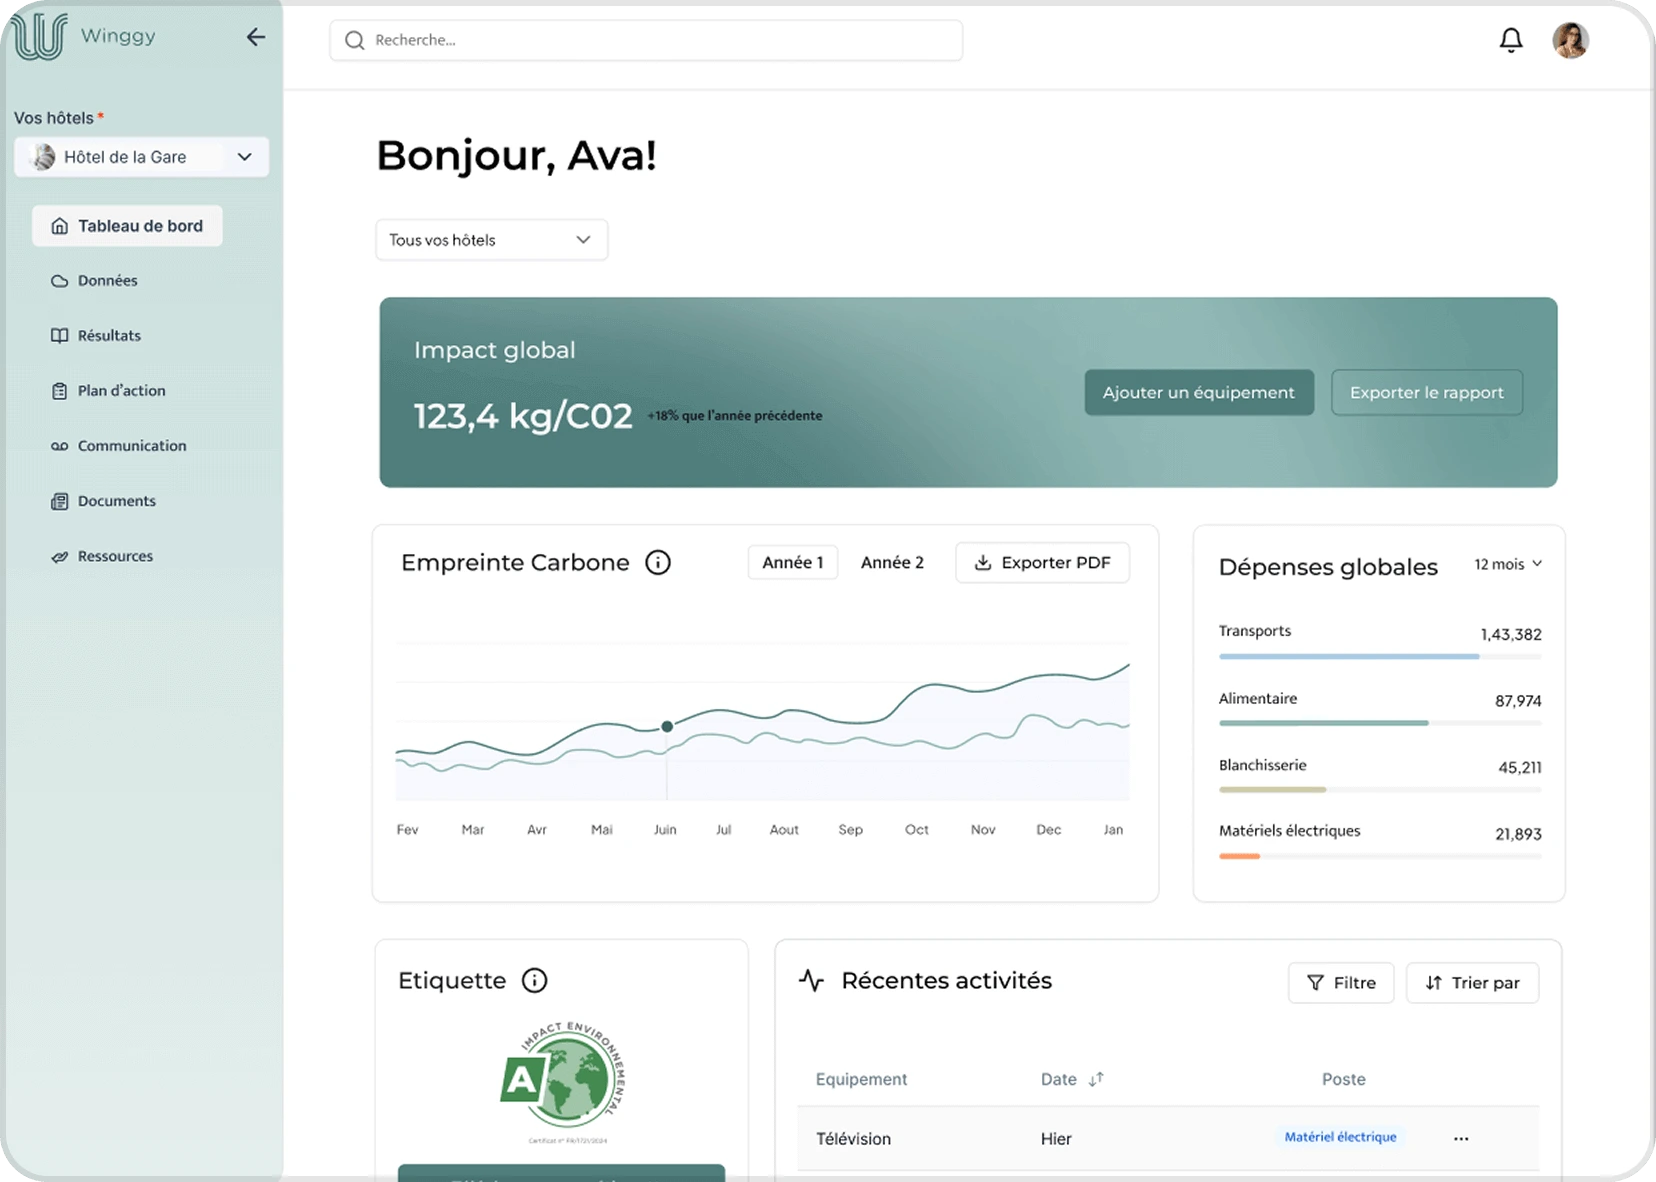1656x1182 pixels.
Task: Click the notification bell icon
Action: [x=1510, y=40]
